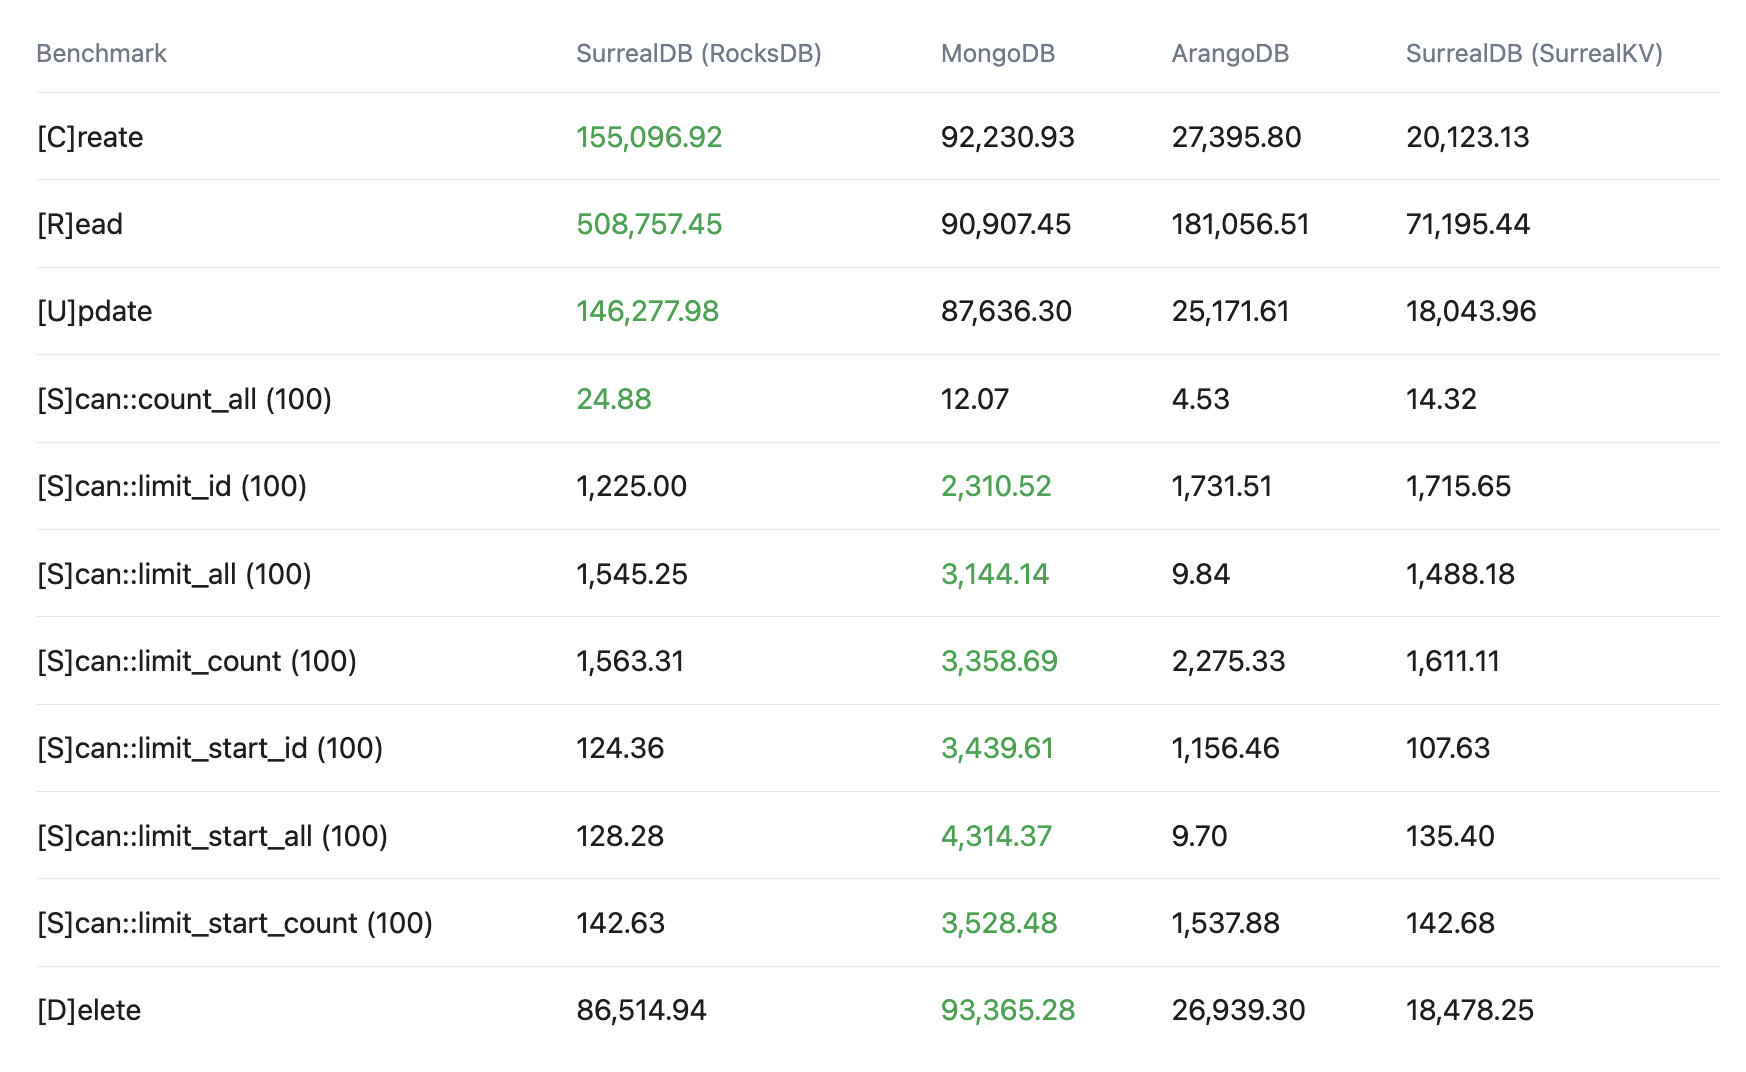Click the ArangoDB value 9.84
Image resolution: width=1746 pixels, height=1072 pixels.
[x=1201, y=574]
